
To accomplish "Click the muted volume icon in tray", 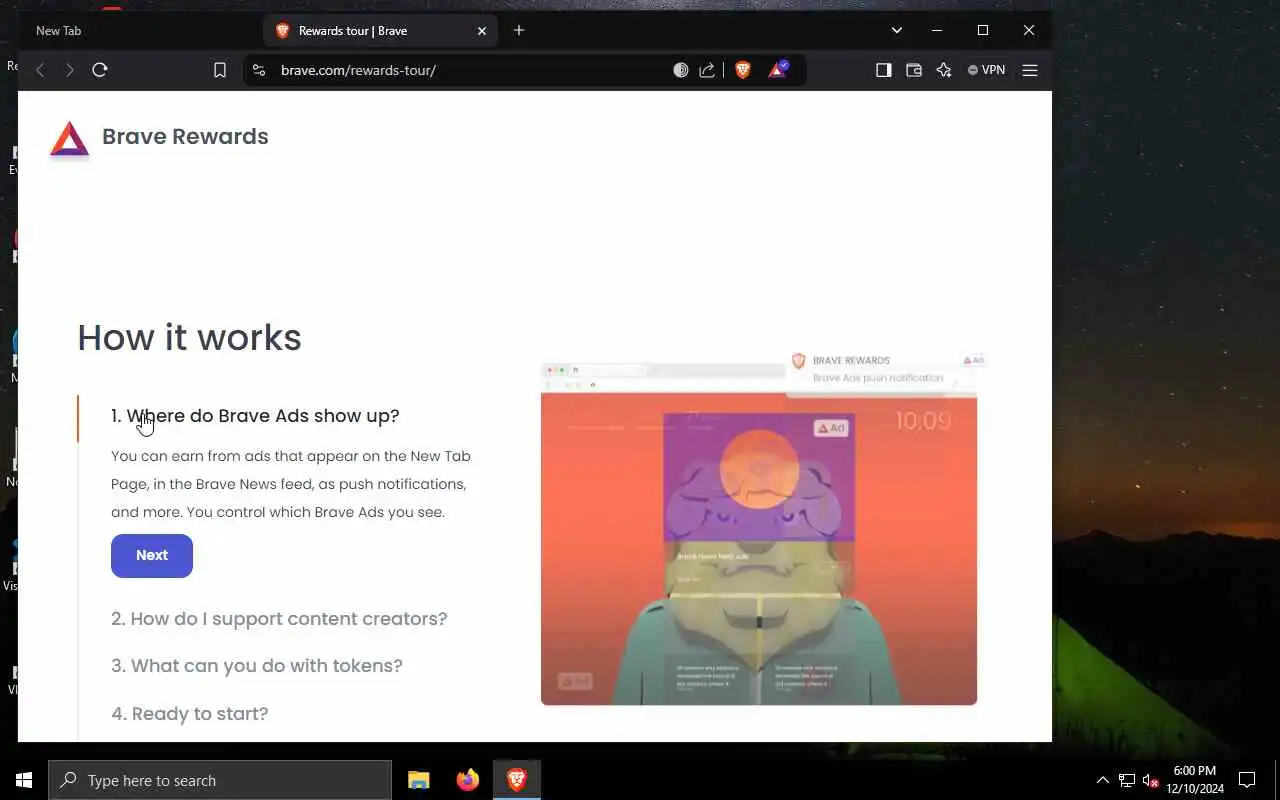I will click(1151, 780).
